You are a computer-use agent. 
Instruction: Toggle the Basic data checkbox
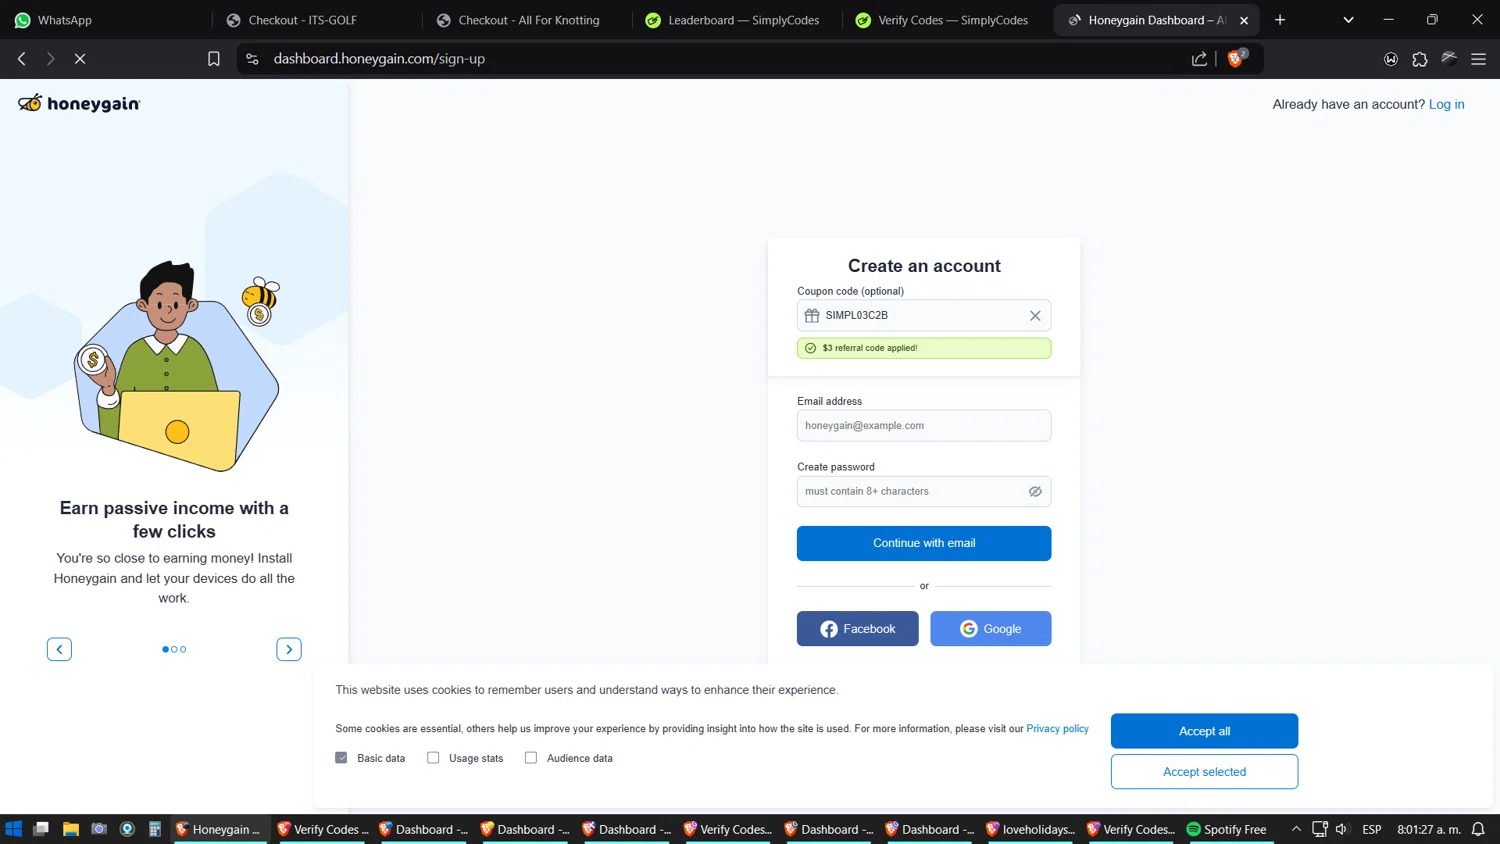pyautogui.click(x=341, y=758)
